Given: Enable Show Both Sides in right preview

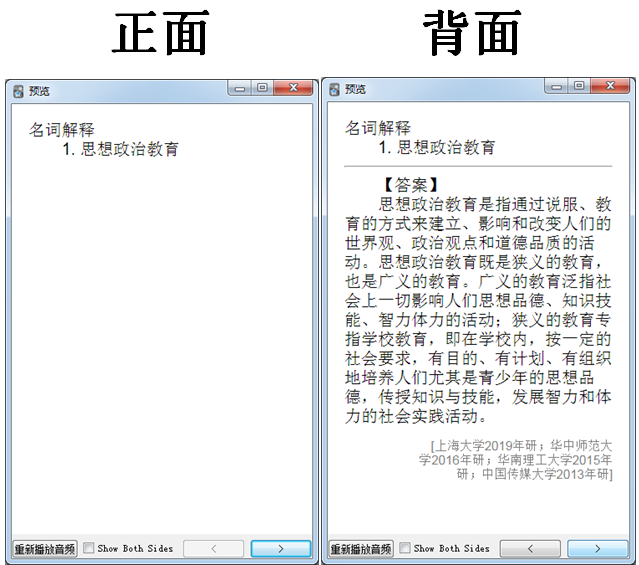Looking at the screenshot, I should click(405, 548).
